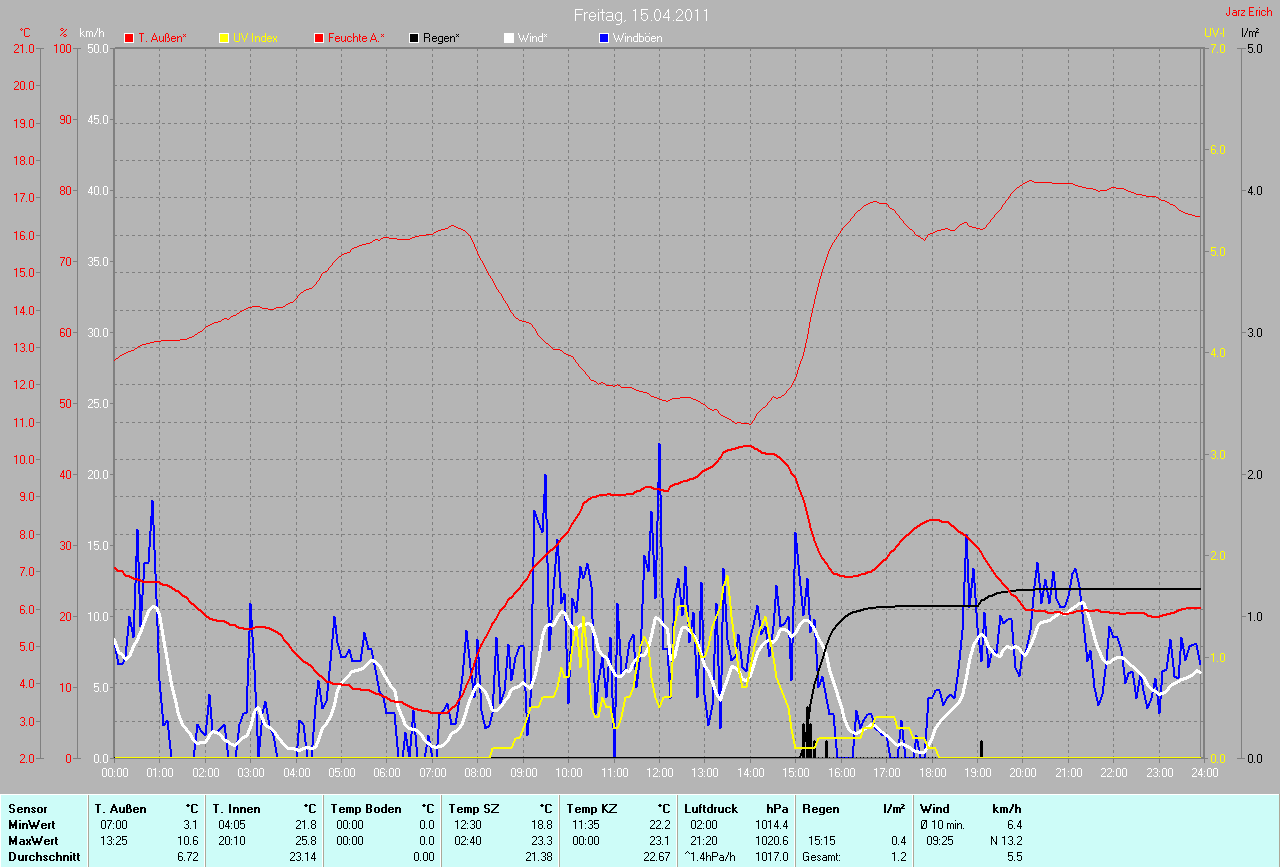Click the yellow UV Index legend swatch
The height and width of the screenshot is (867, 1280).
pyautogui.click(x=224, y=38)
